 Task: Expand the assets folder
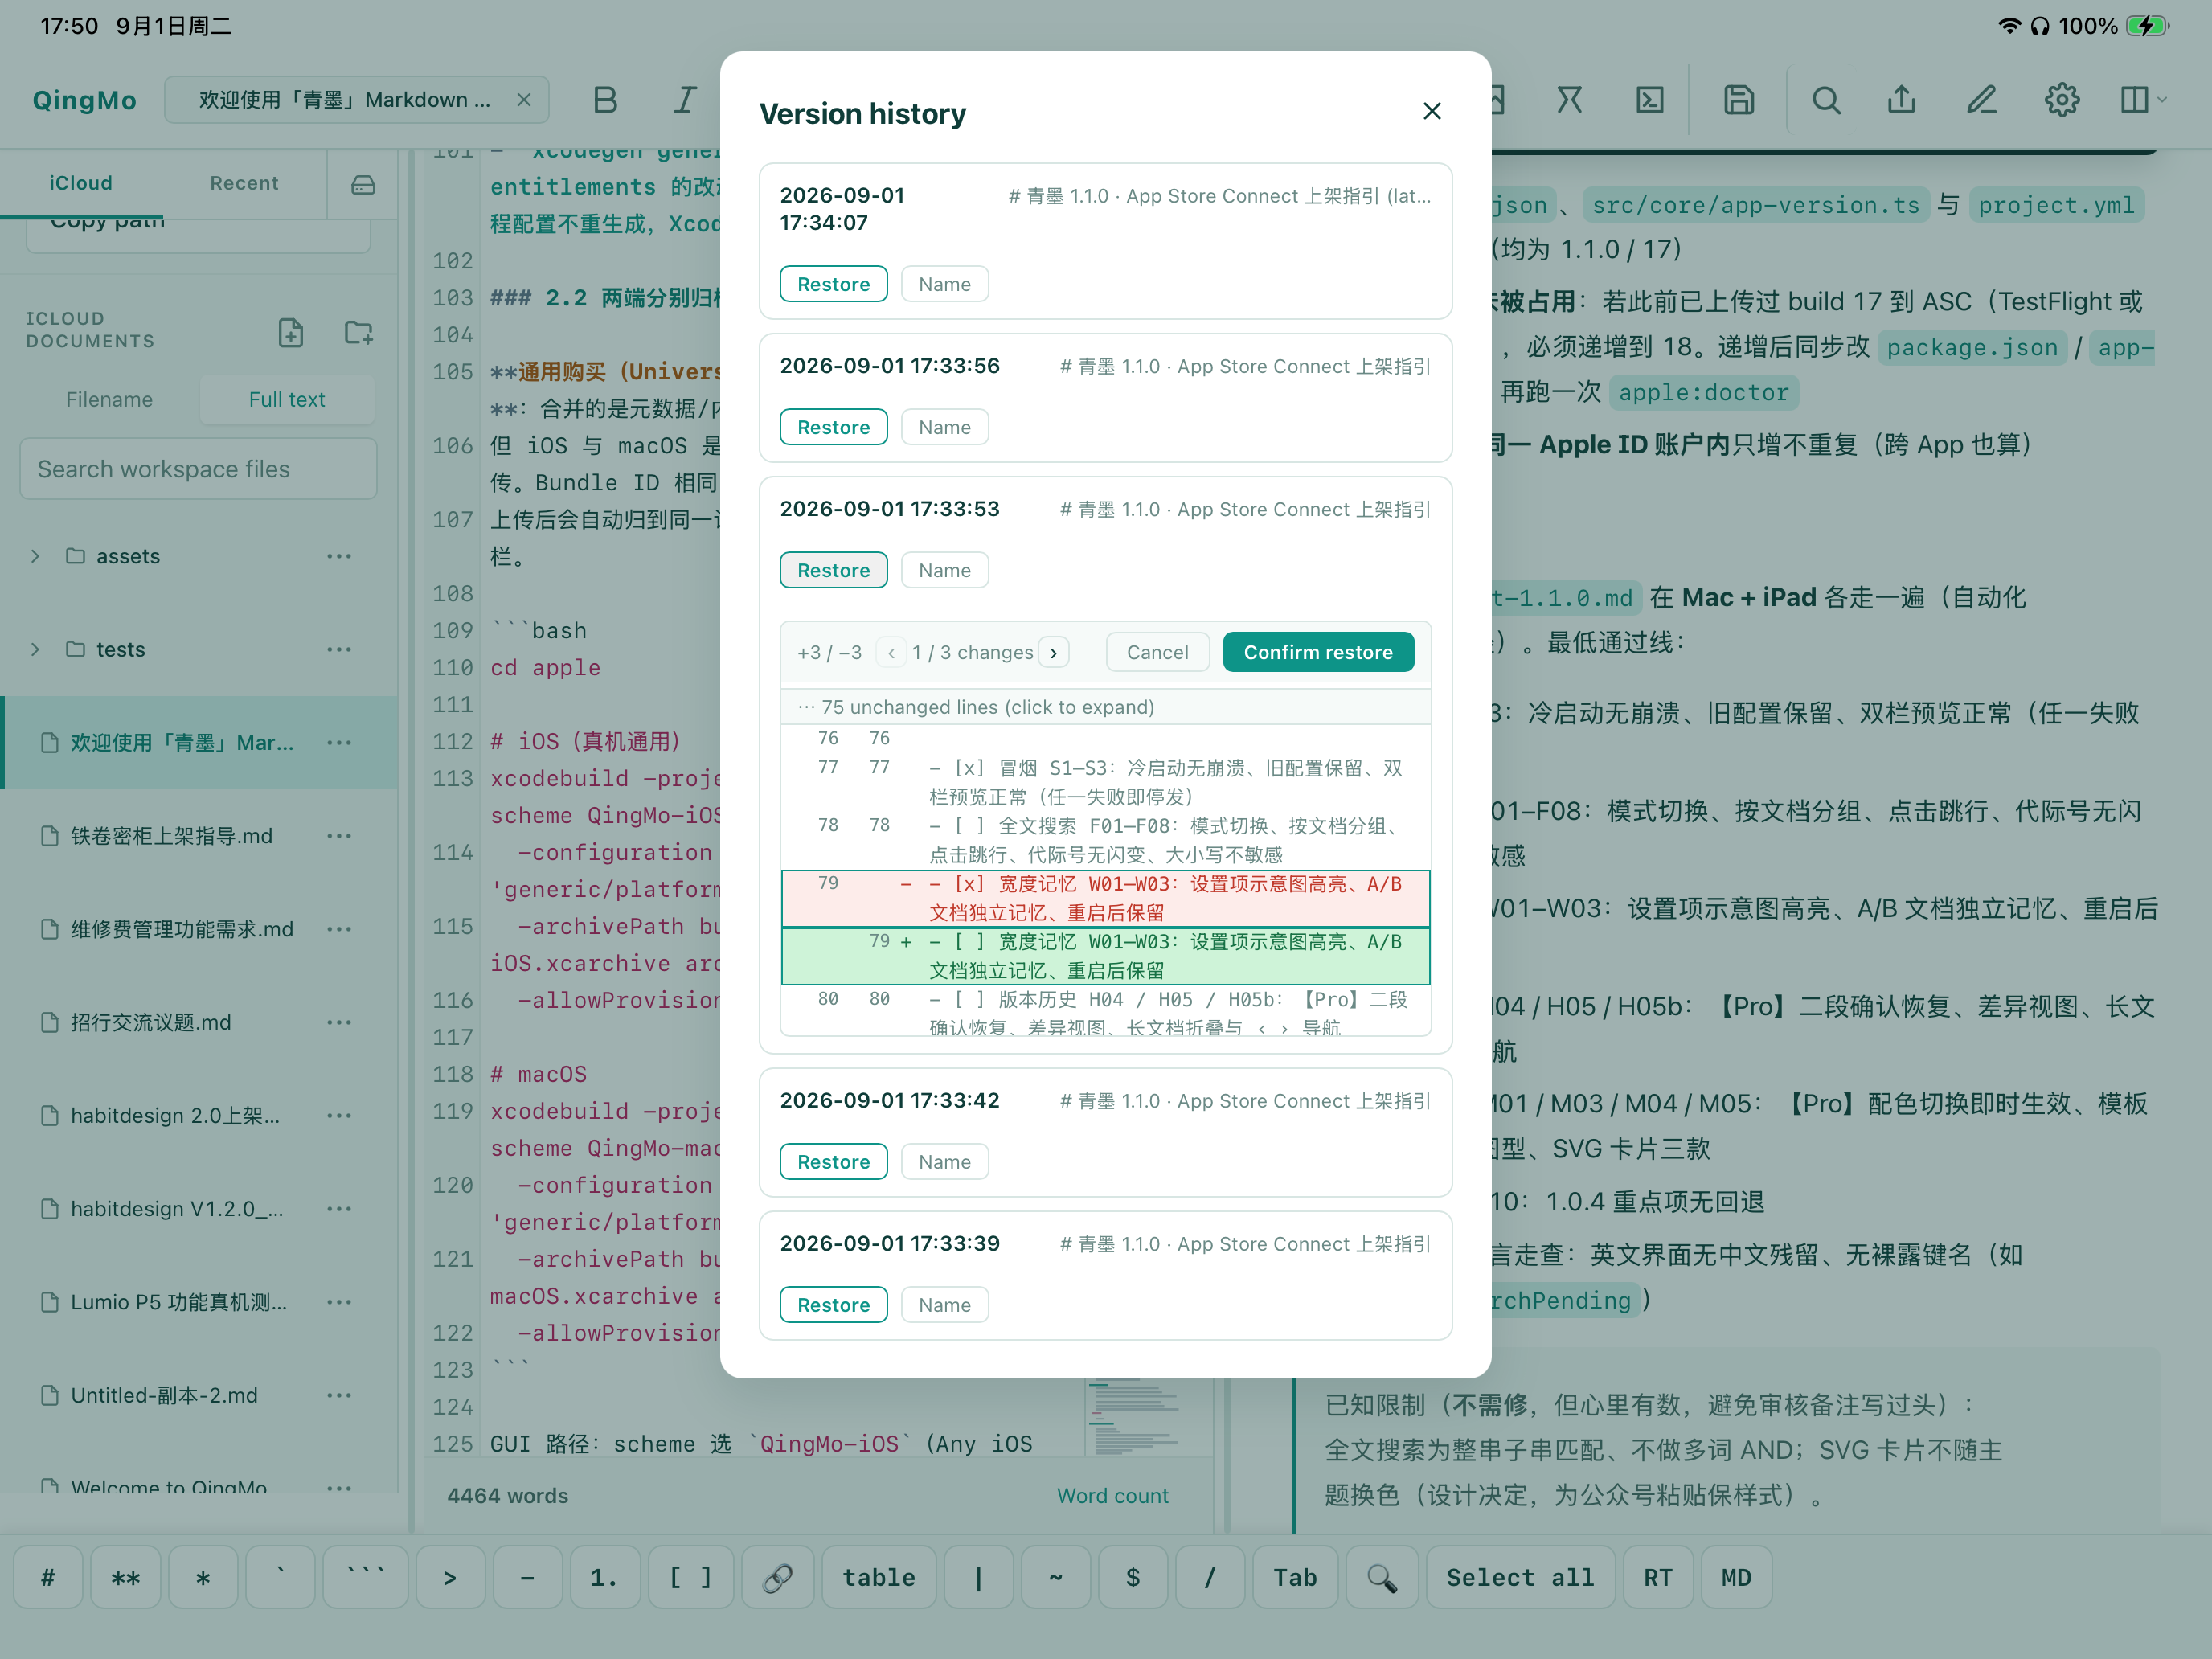[35, 556]
